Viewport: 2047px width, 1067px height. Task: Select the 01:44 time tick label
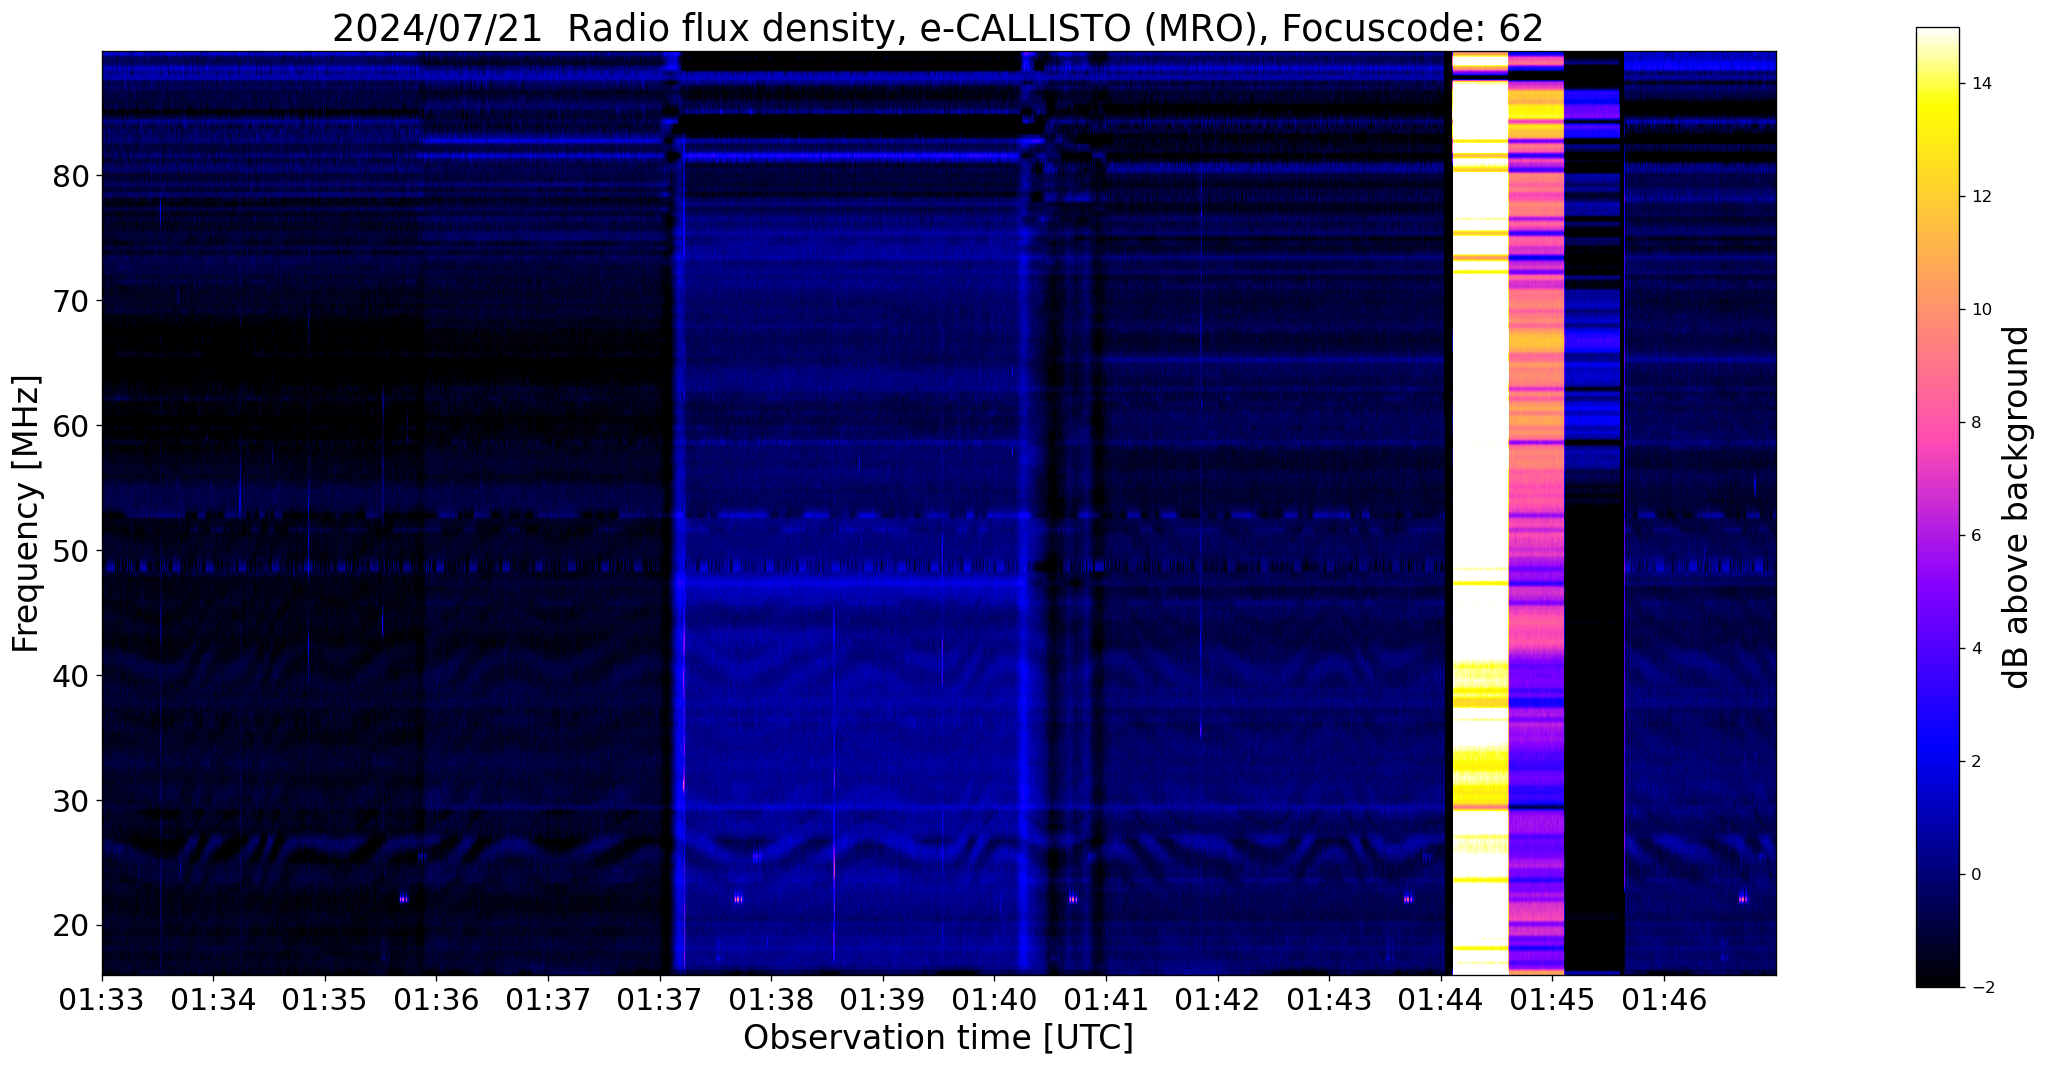click(x=1440, y=999)
